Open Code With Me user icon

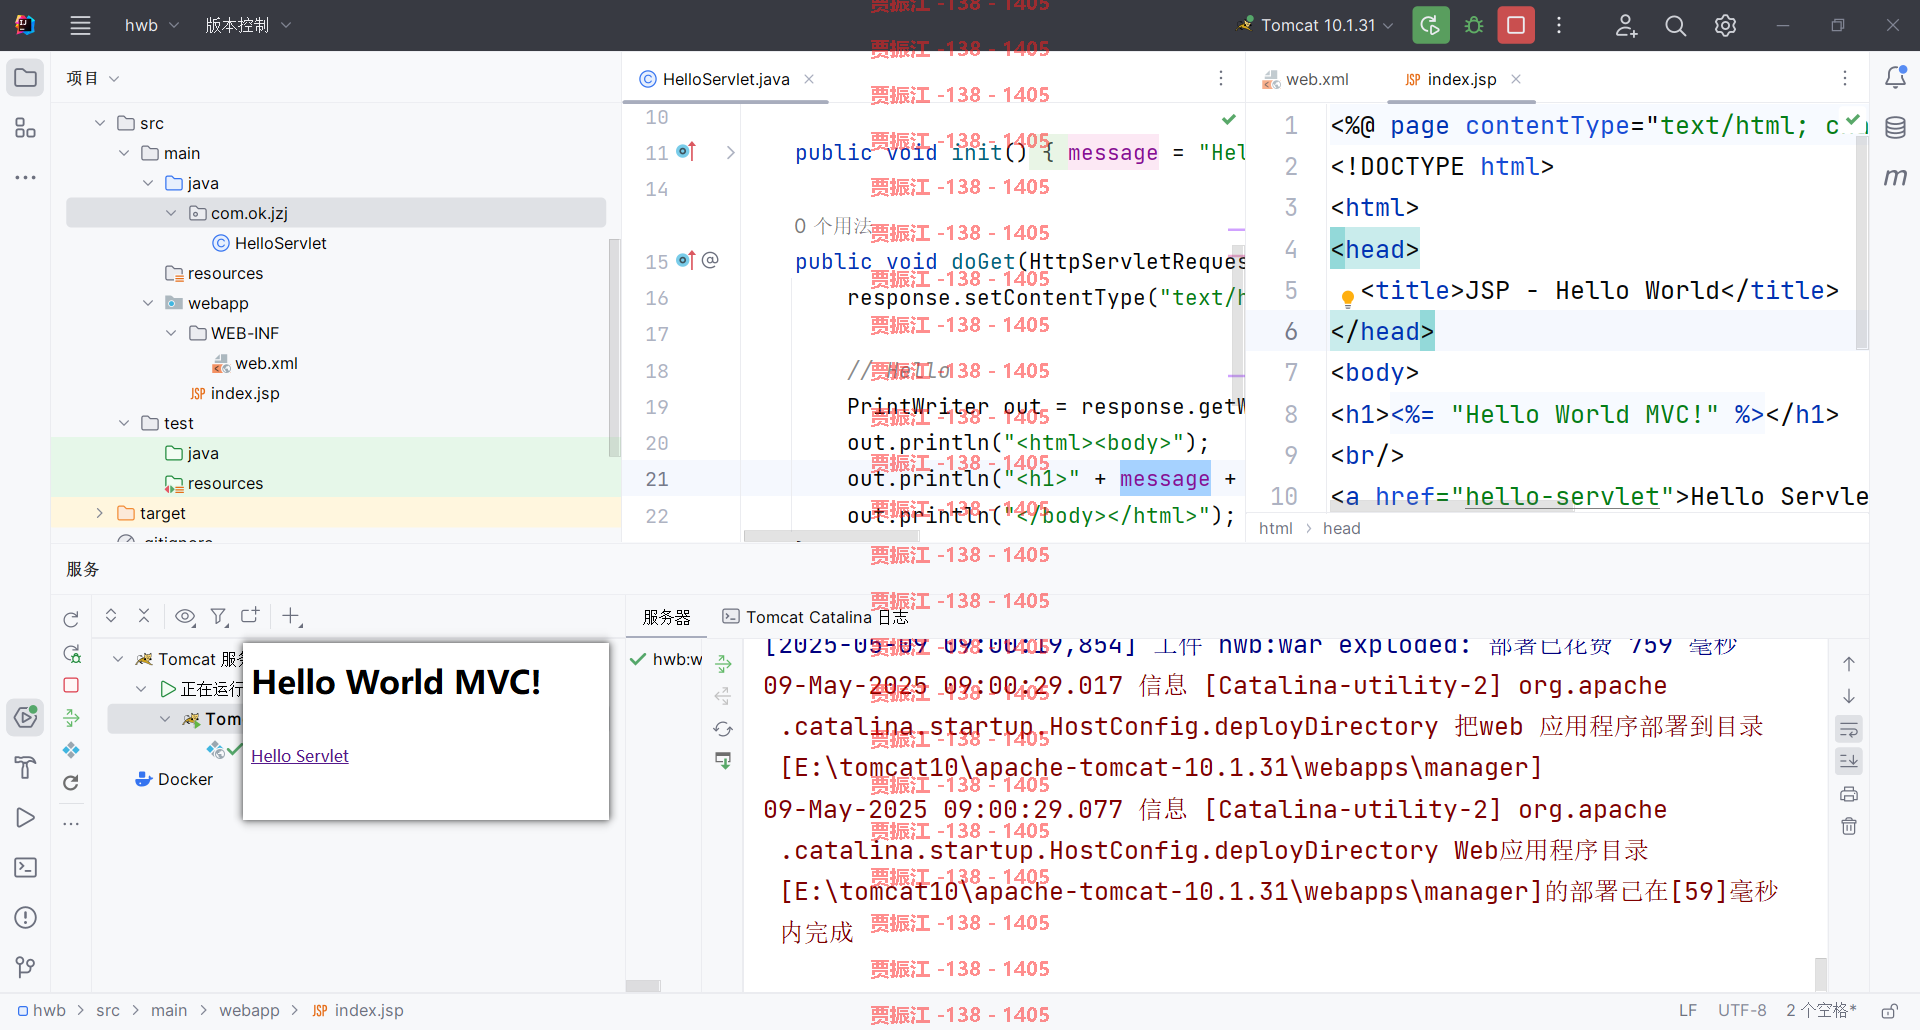click(1626, 26)
